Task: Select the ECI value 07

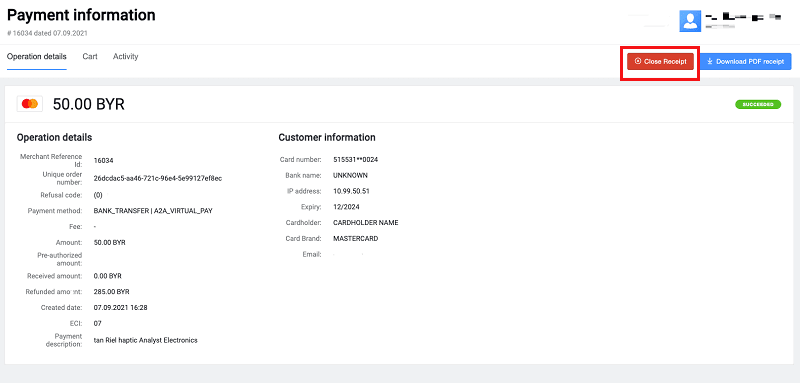Action: point(98,323)
